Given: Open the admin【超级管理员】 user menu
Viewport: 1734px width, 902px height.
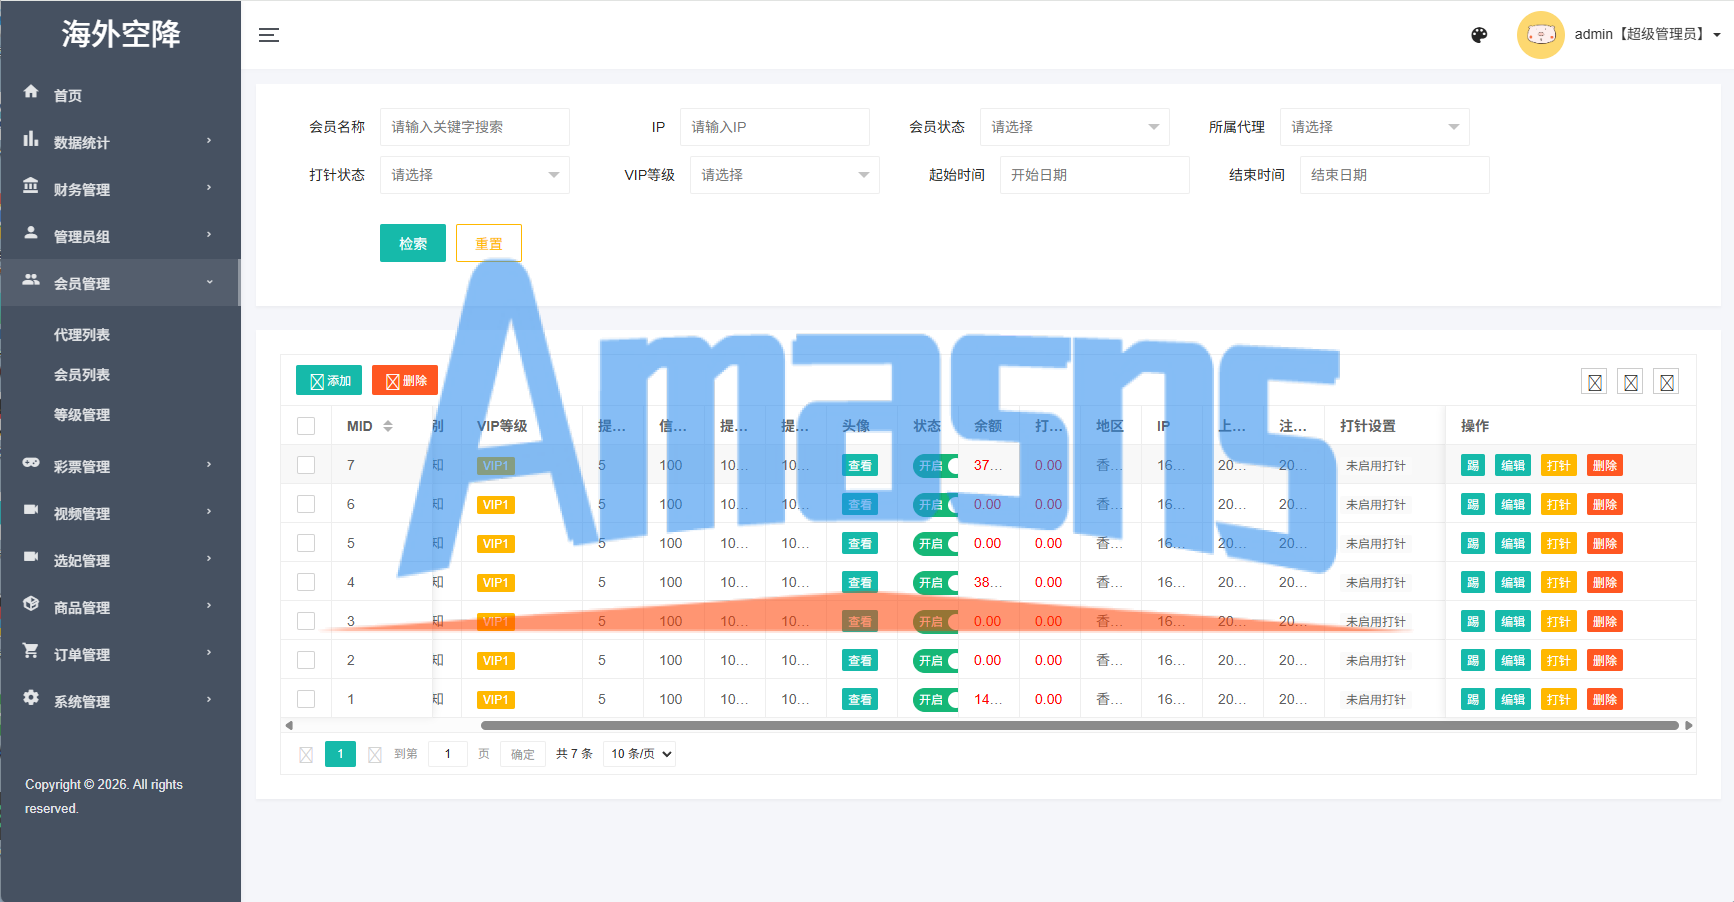Looking at the screenshot, I should click(x=1647, y=34).
